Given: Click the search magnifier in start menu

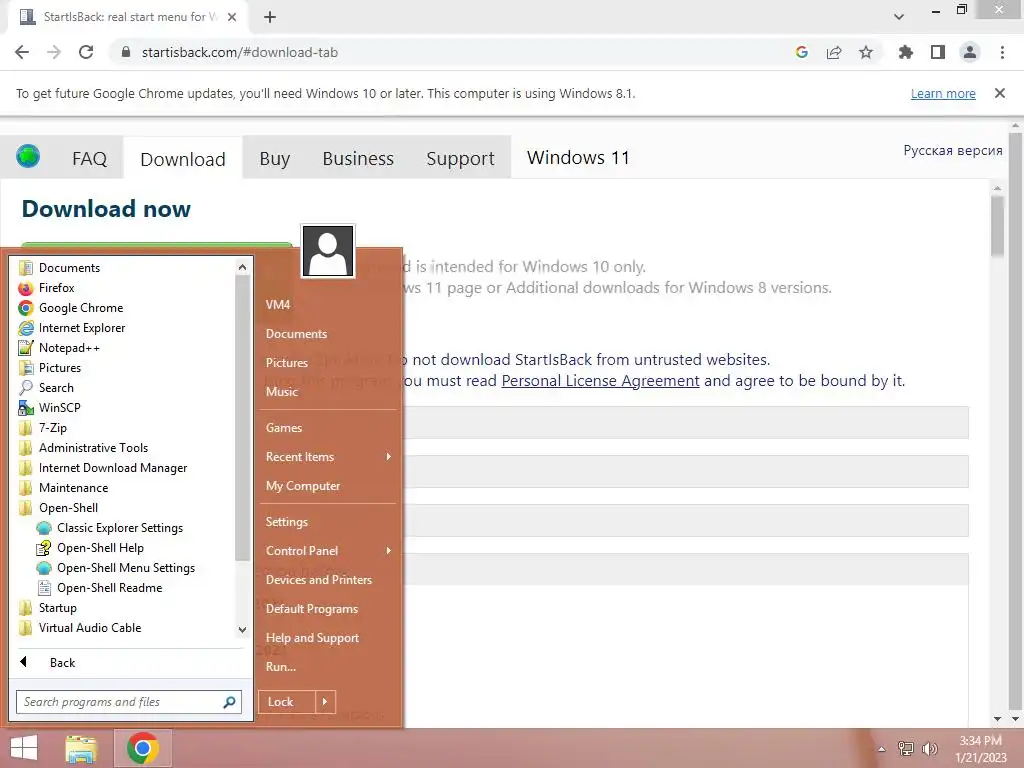Looking at the screenshot, I should click(x=229, y=702).
